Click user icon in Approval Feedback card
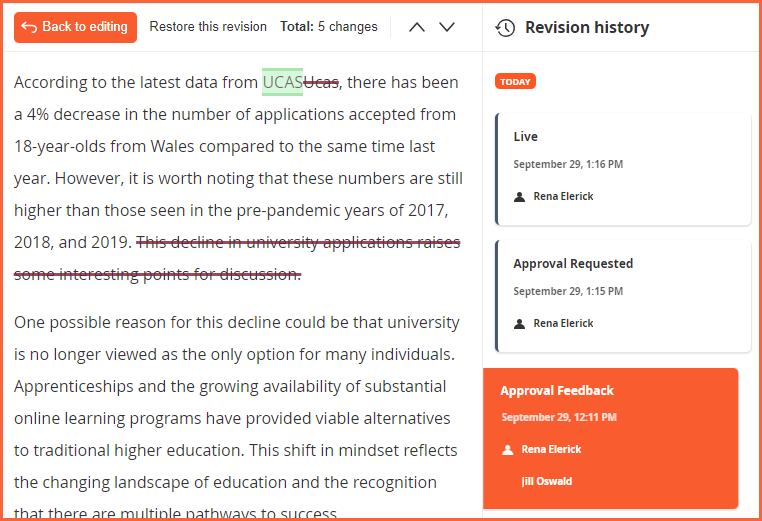Screen dimensions: 762x521 [x=507, y=450]
